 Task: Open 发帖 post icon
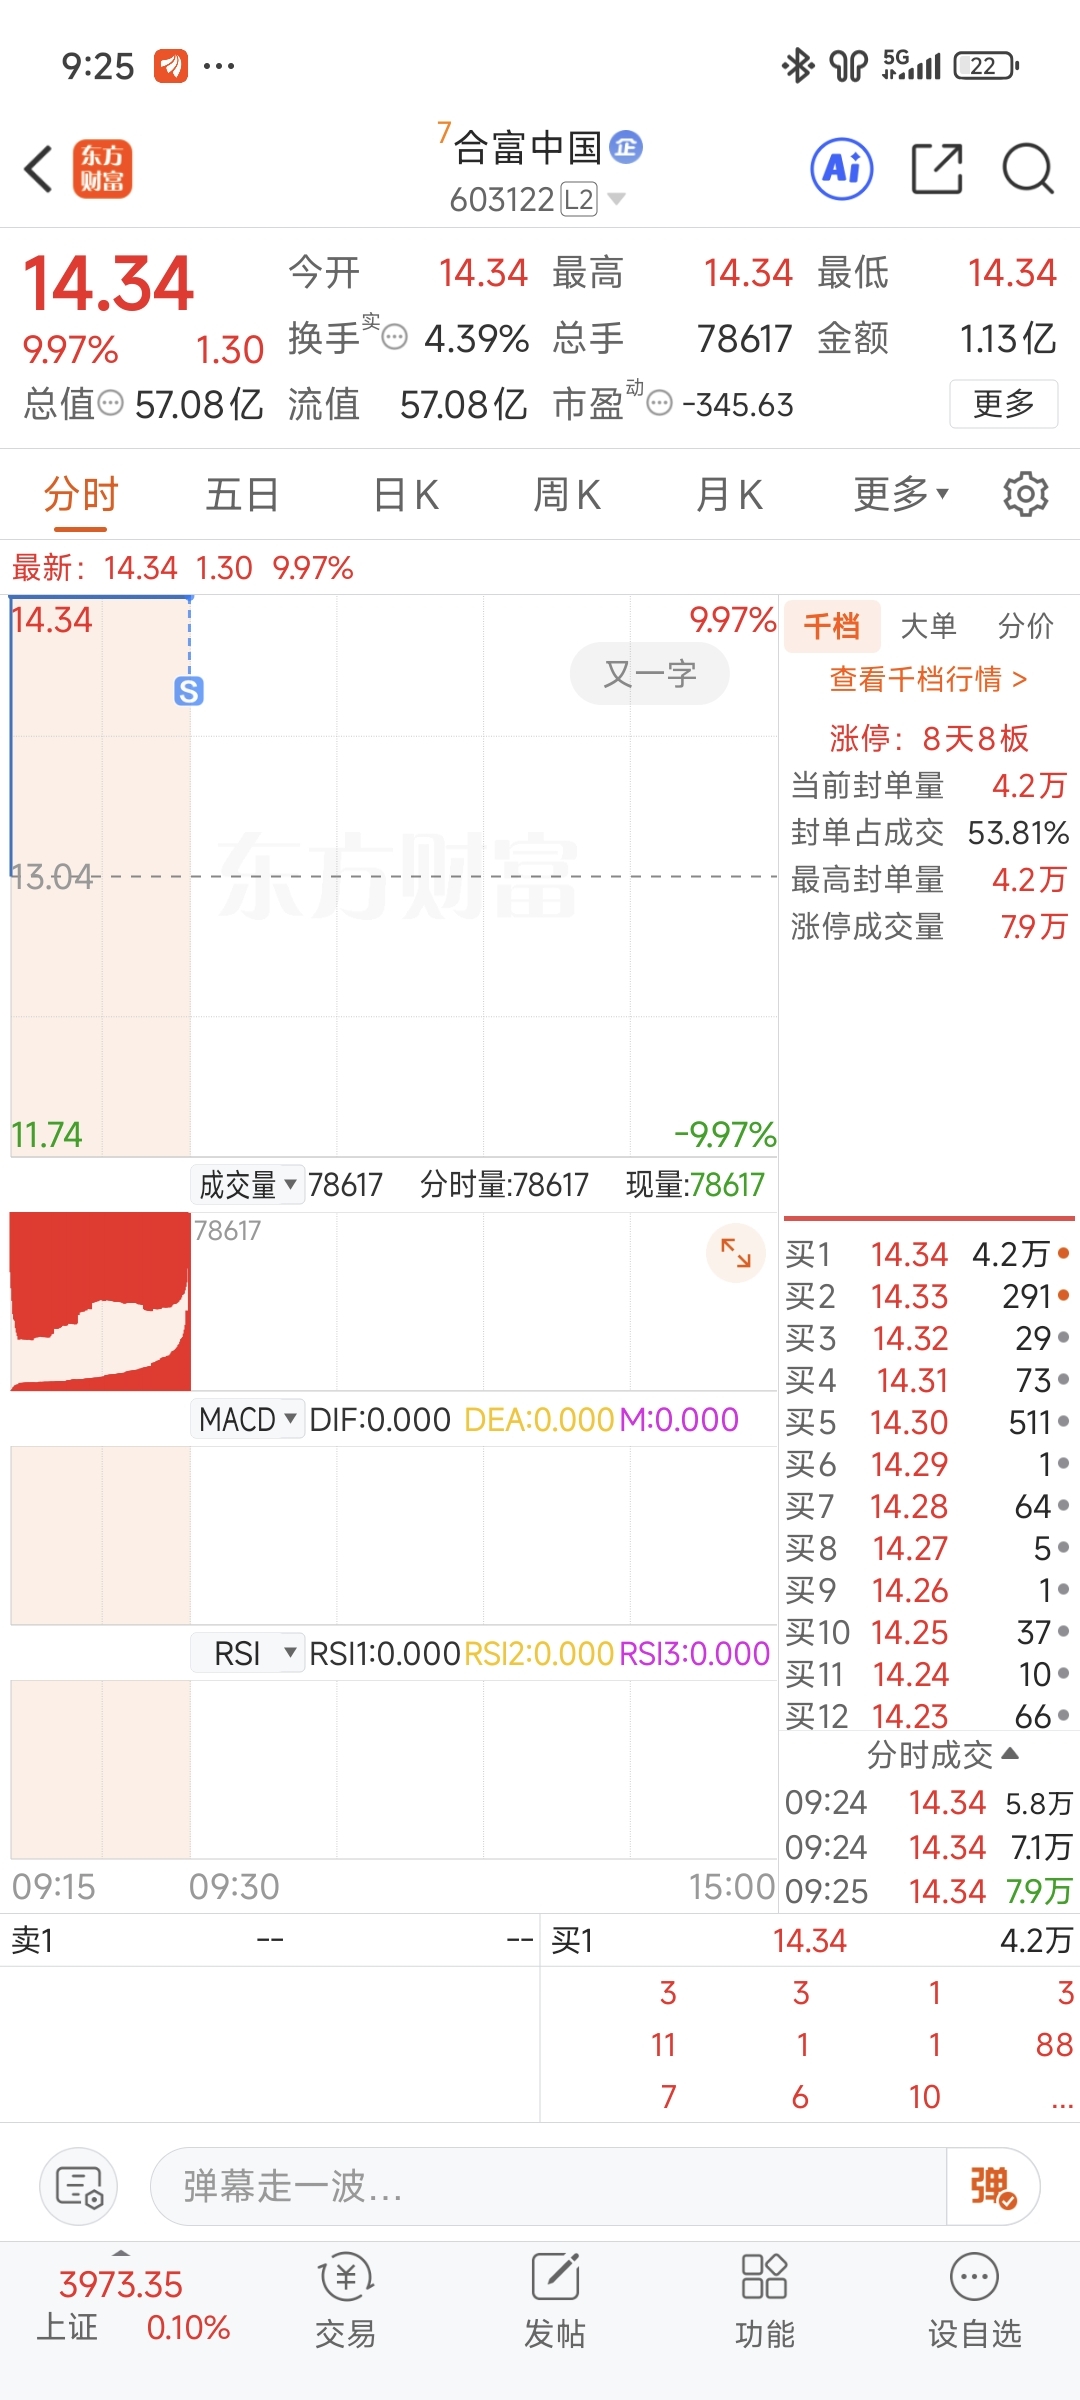555,2299
